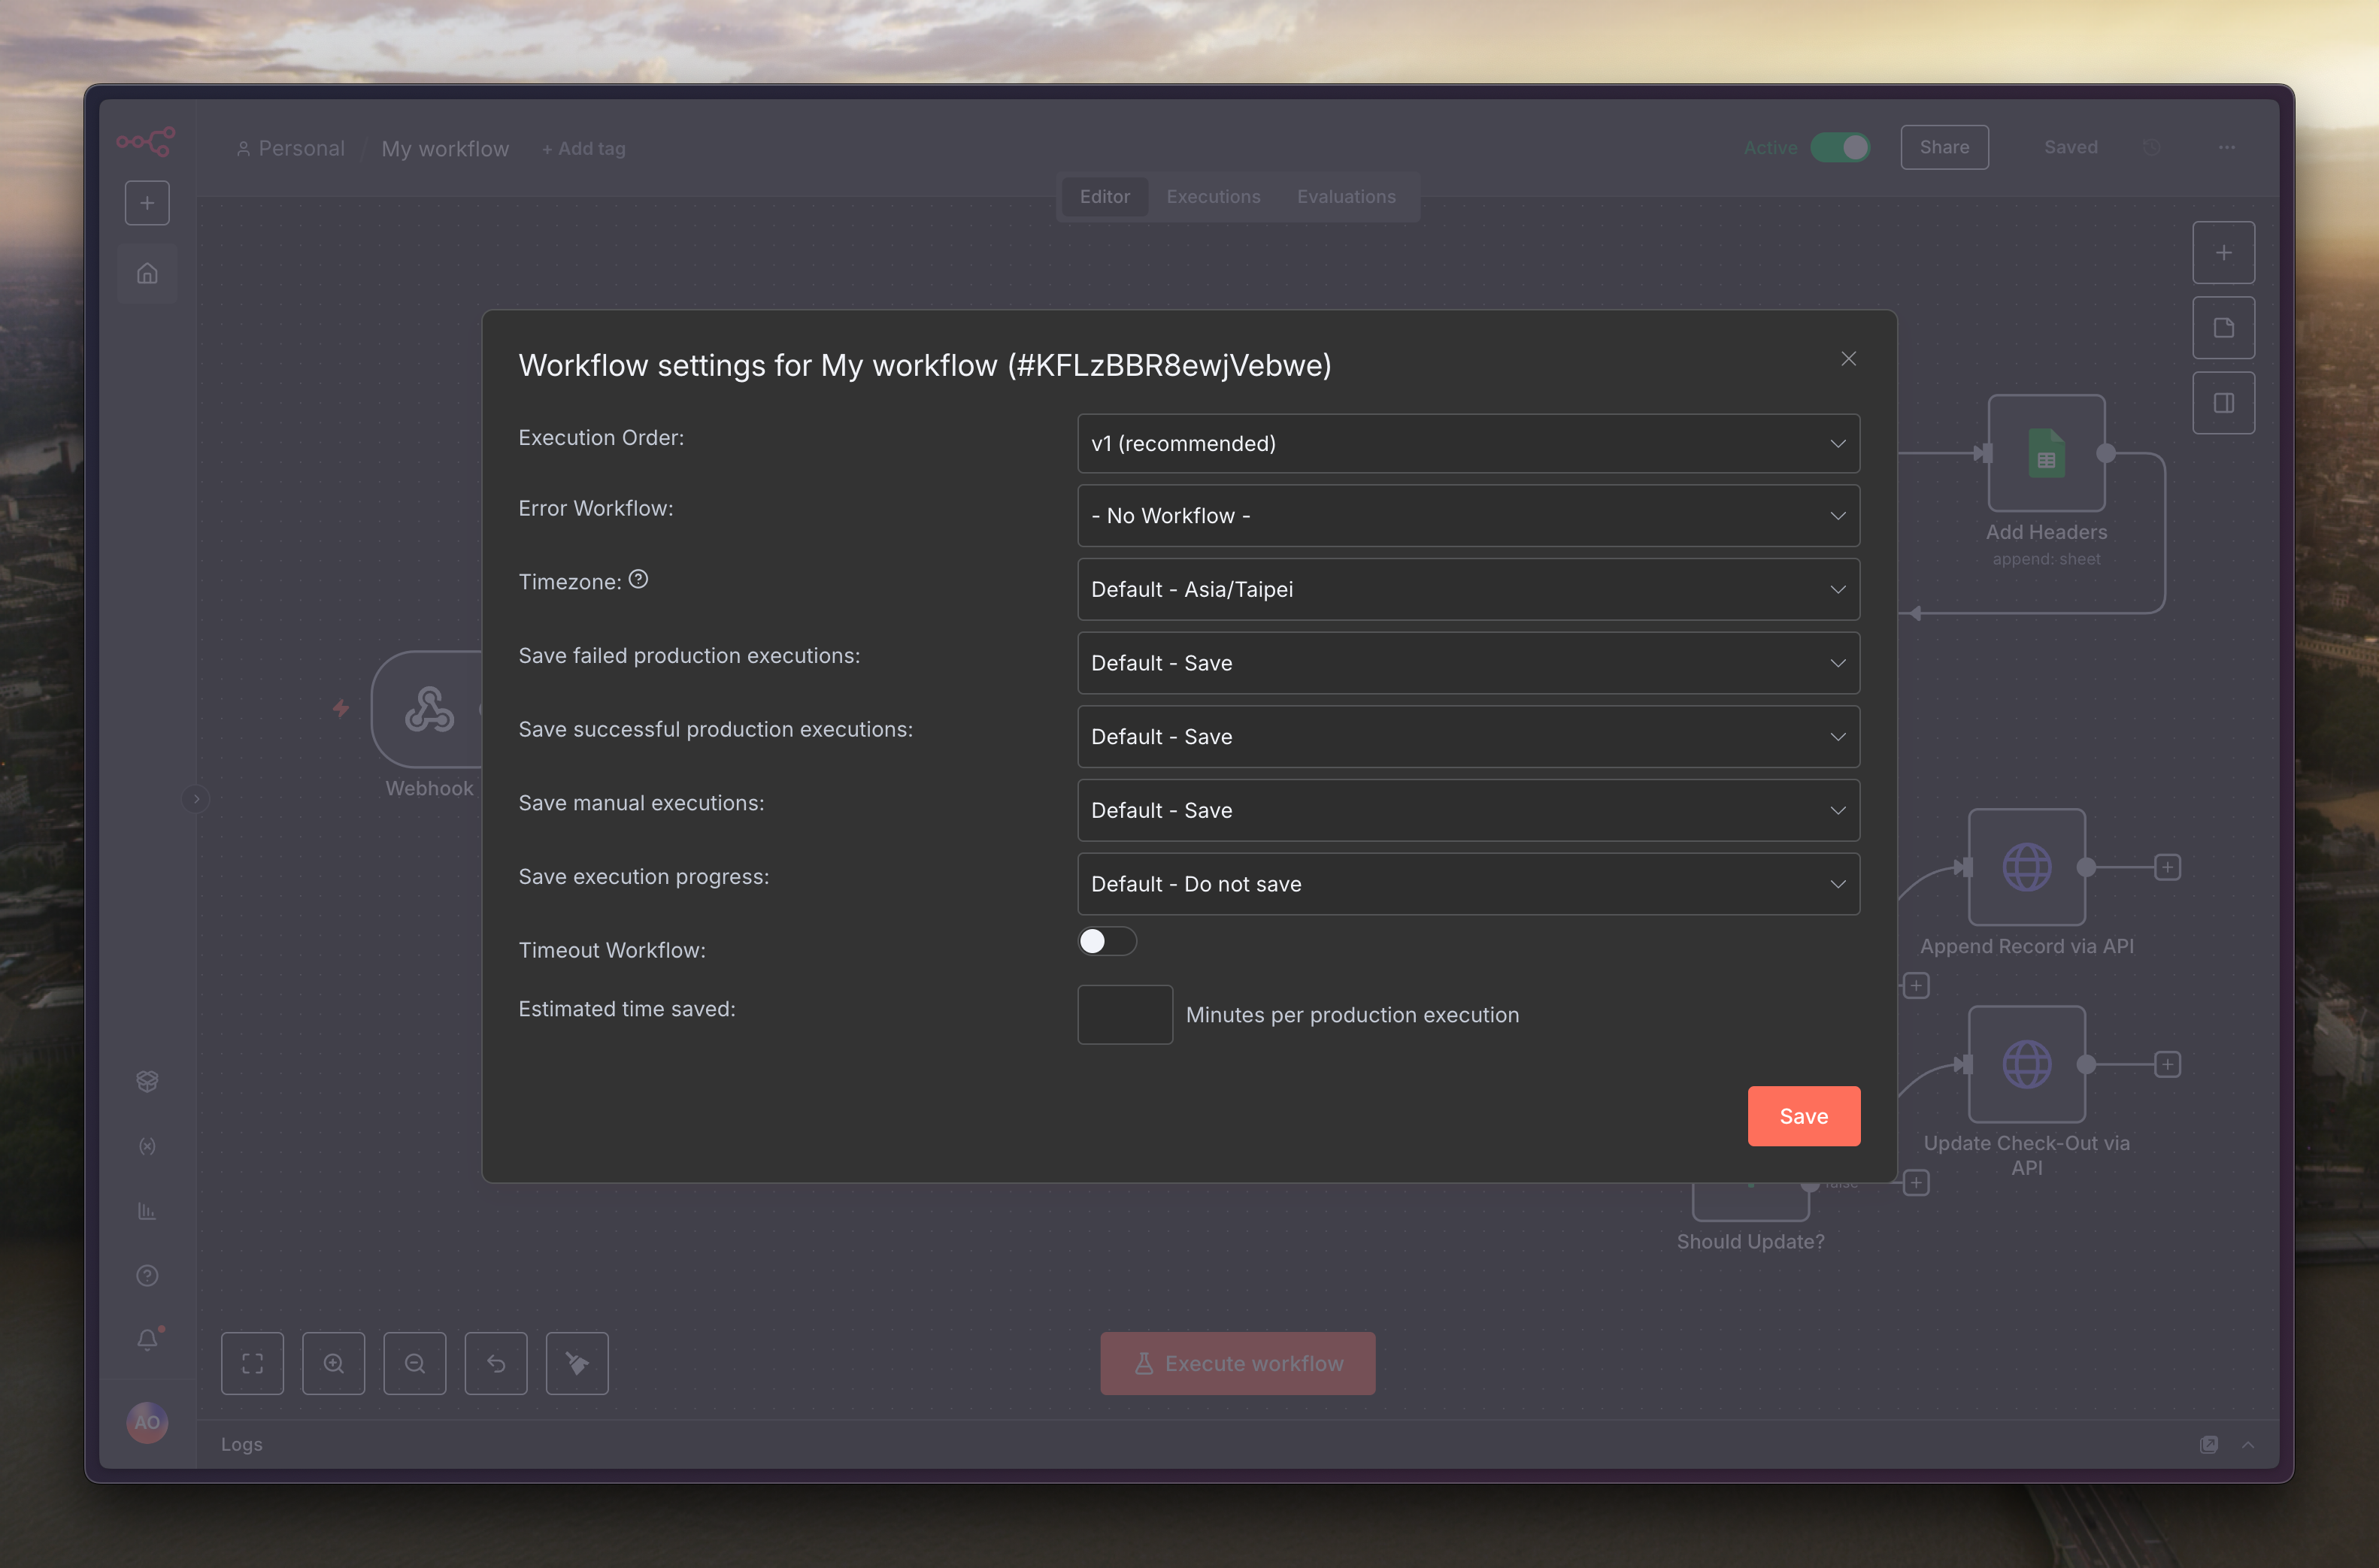
Task: Switch to the Executions tab
Action: click(1212, 197)
